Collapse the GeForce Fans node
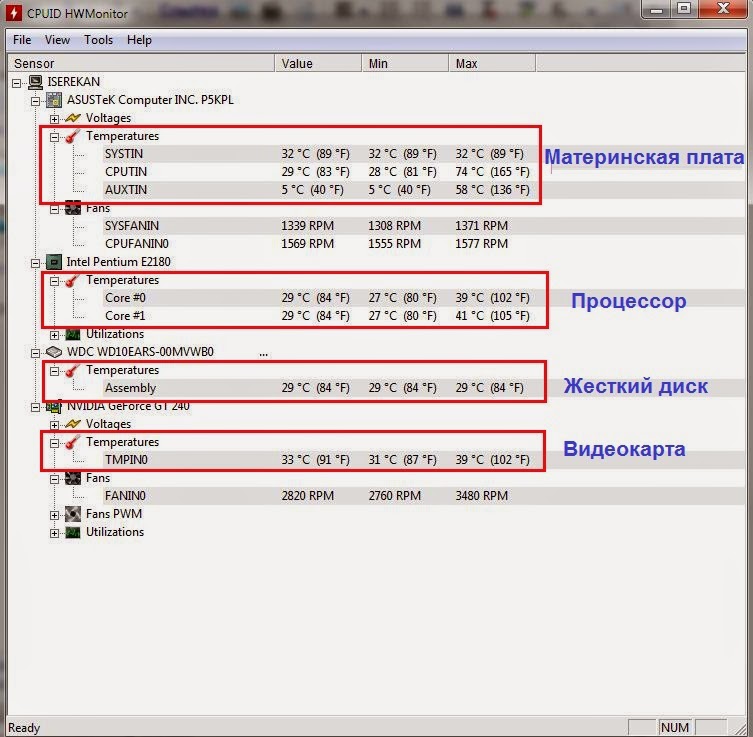The image size is (753, 737). tap(54, 479)
